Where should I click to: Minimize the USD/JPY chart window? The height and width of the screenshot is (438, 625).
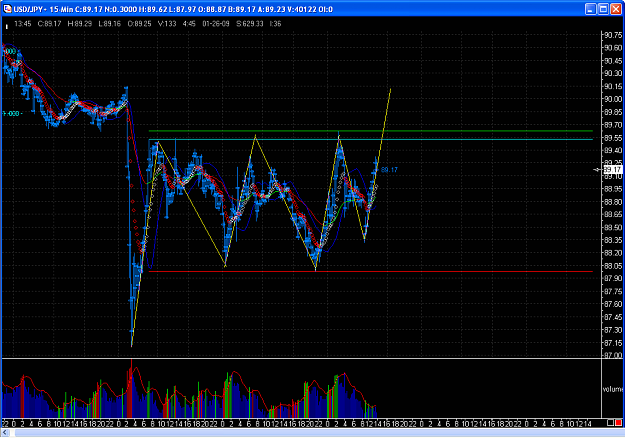coord(590,9)
